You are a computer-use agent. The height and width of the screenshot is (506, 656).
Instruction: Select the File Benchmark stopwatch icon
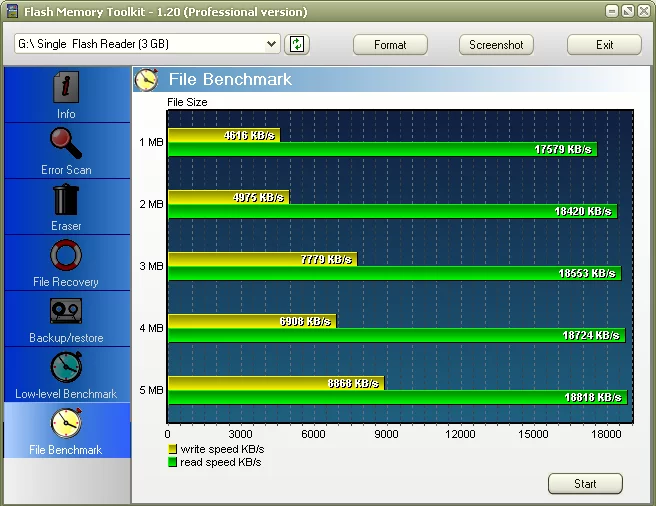click(66, 423)
